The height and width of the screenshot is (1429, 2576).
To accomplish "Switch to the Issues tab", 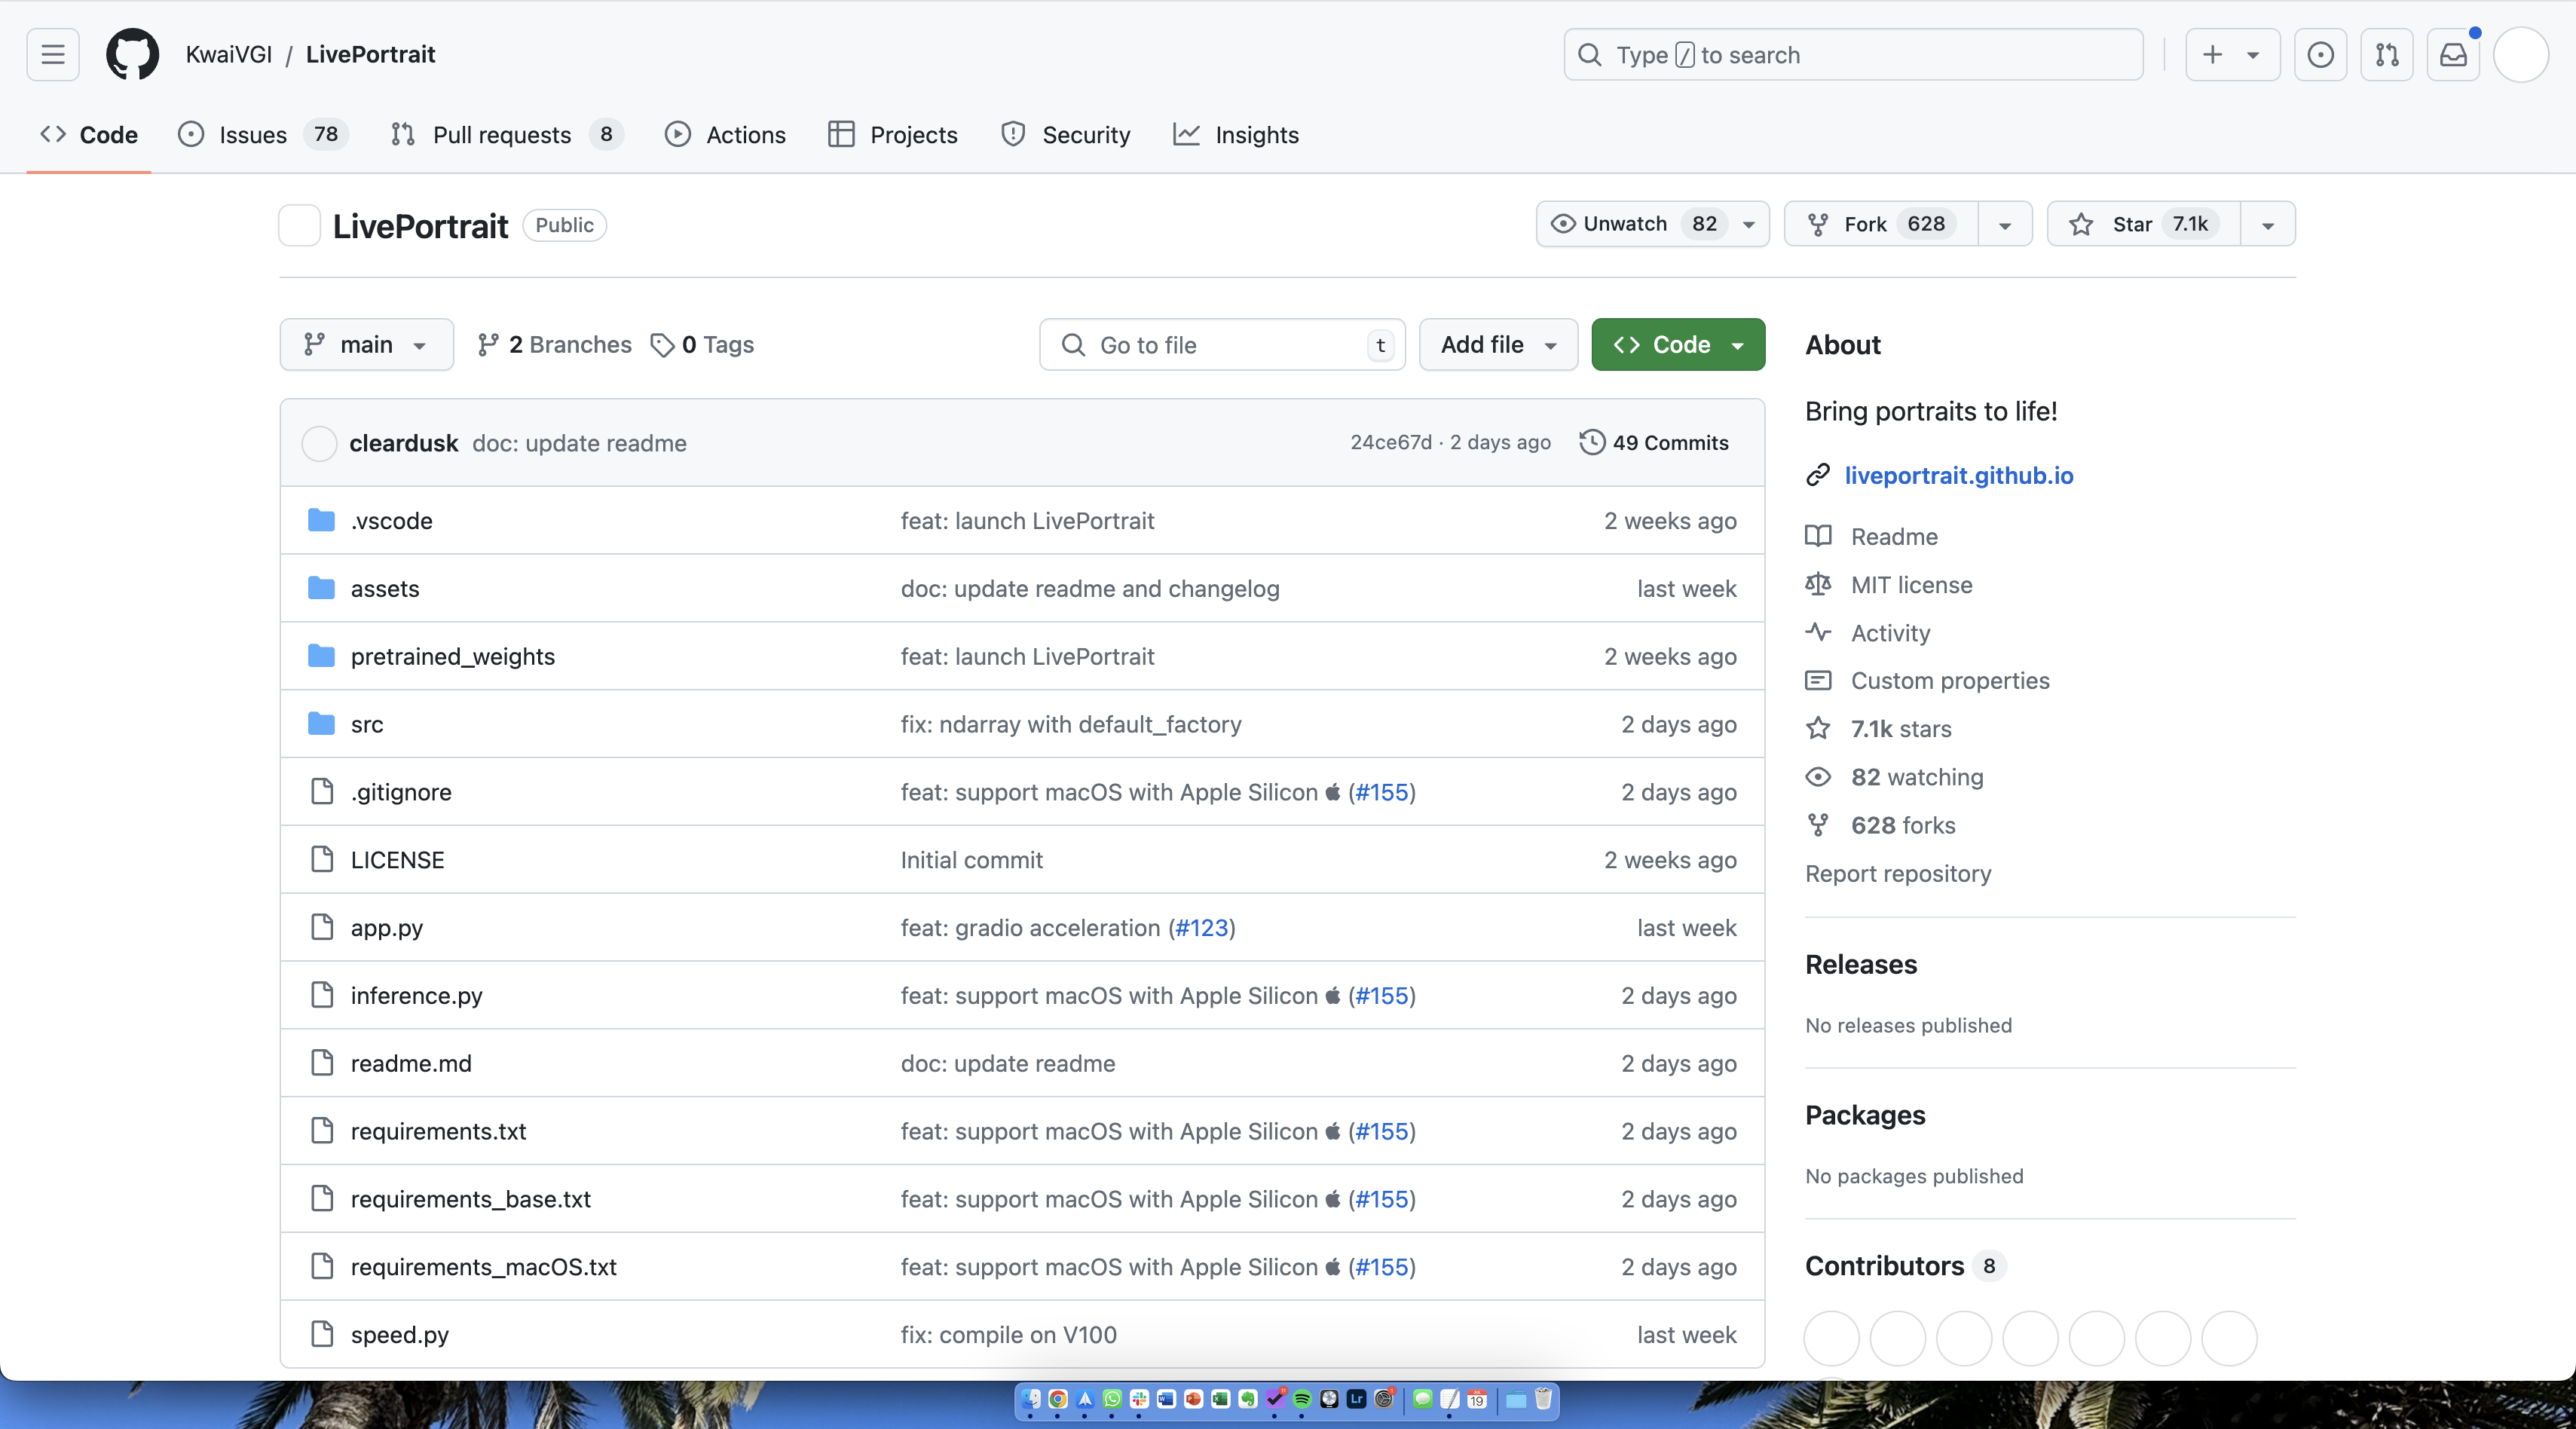I will point(263,135).
